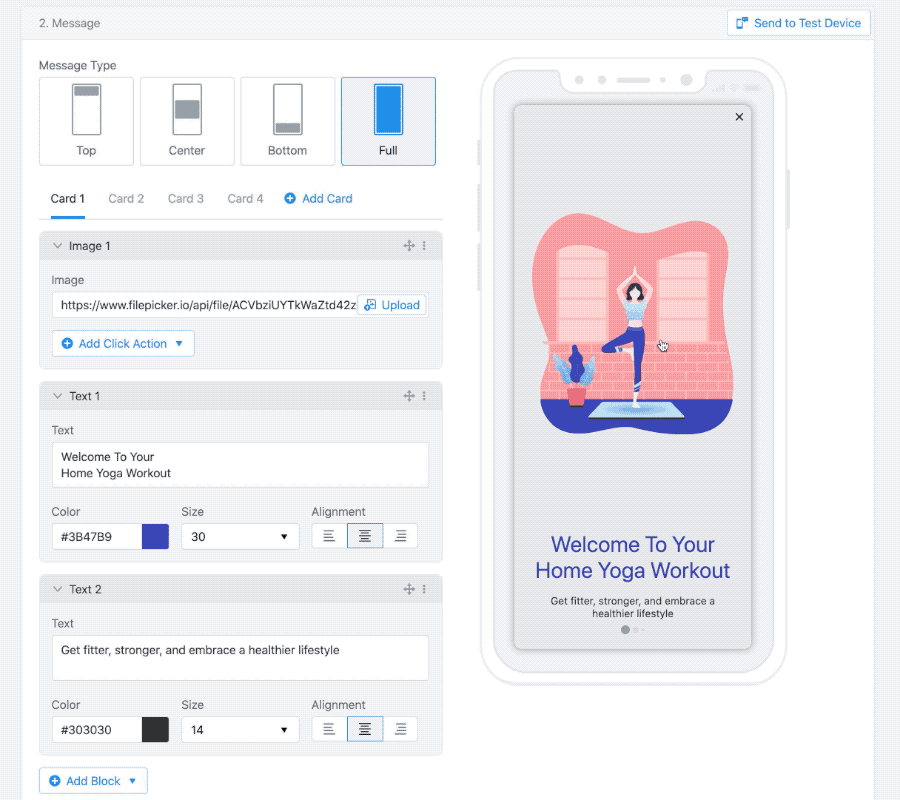The image size is (900, 800).
Task: Switch to the Card 2 tab
Action: (126, 199)
